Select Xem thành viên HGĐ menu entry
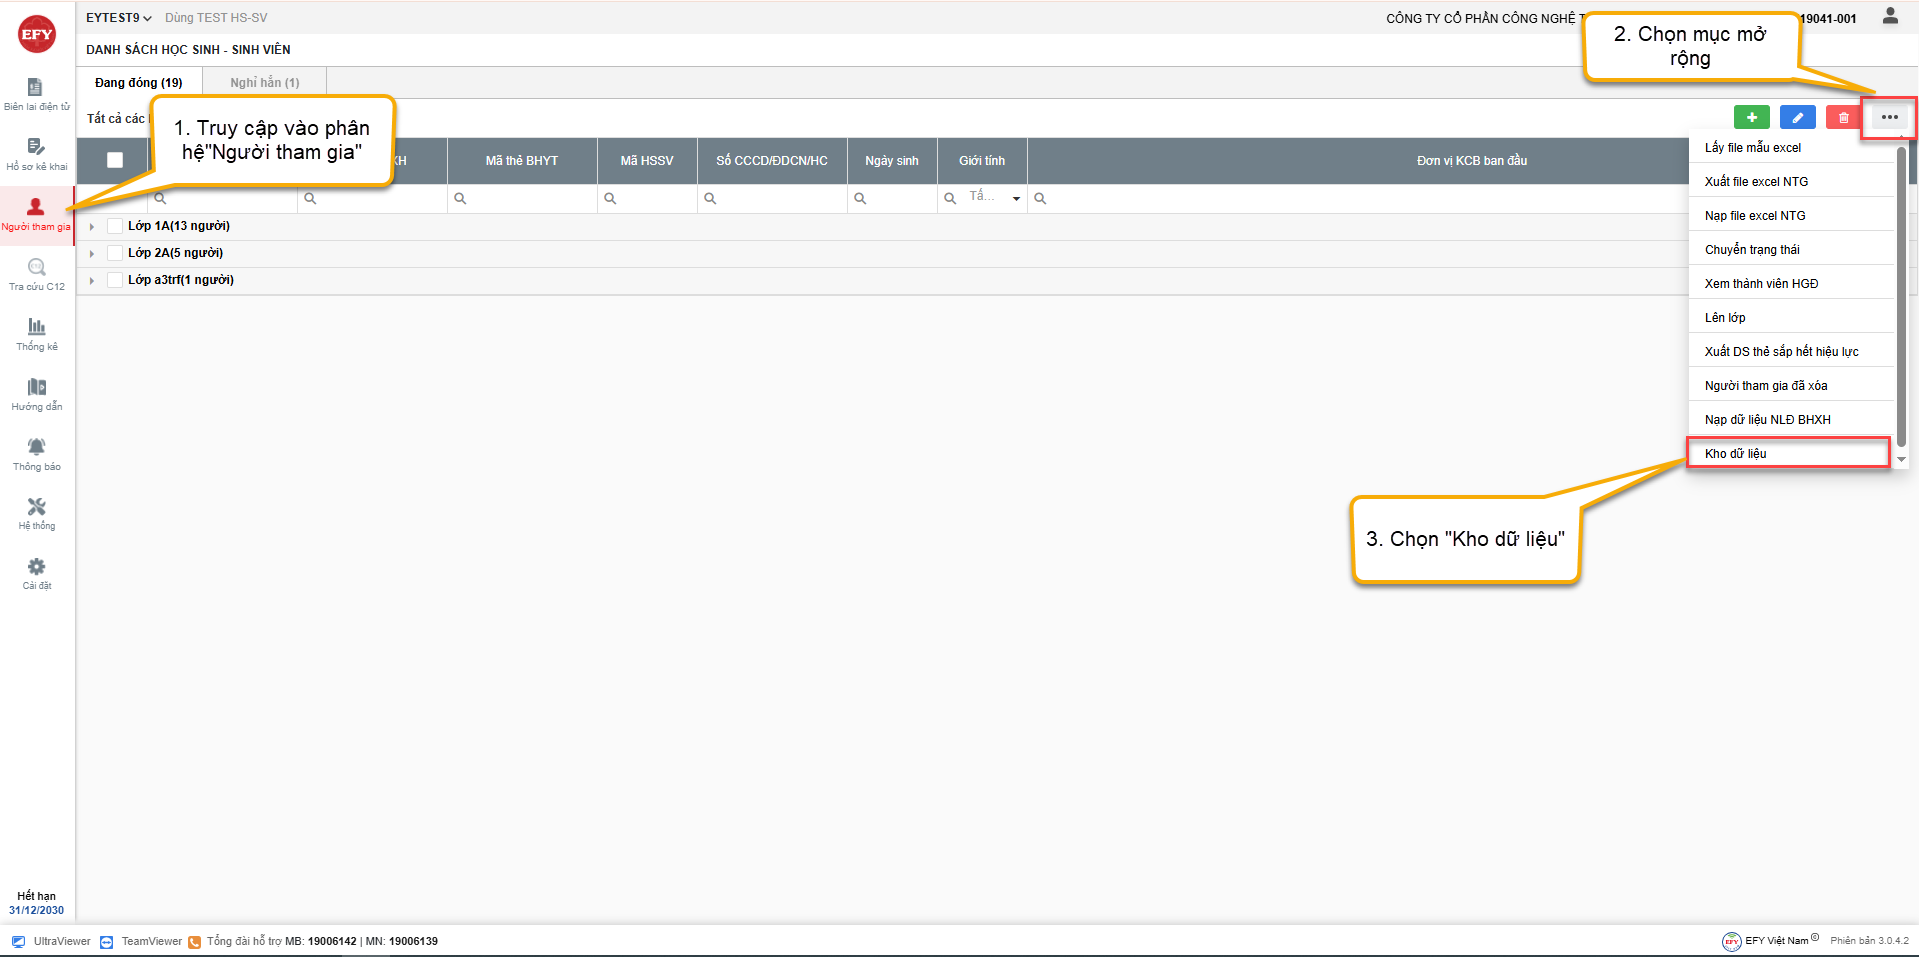The height and width of the screenshot is (957, 1919). click(x=1792, y=284)
